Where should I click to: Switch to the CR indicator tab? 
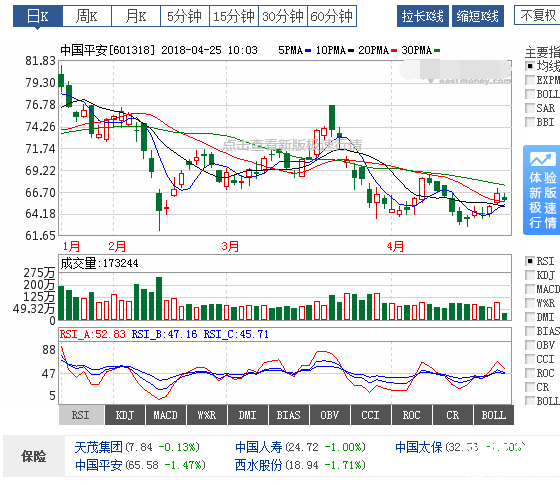pos(452,415)
